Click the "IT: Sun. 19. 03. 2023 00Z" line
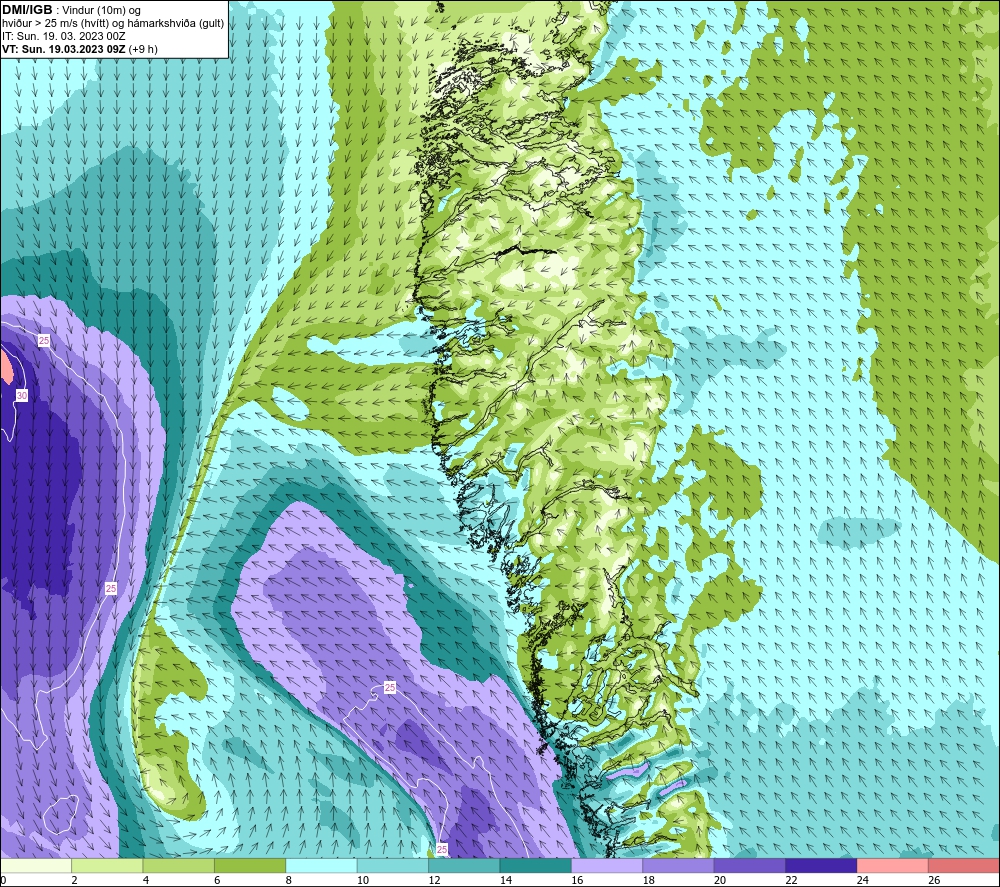The image size is (1000, 887). tap(64, 36)
